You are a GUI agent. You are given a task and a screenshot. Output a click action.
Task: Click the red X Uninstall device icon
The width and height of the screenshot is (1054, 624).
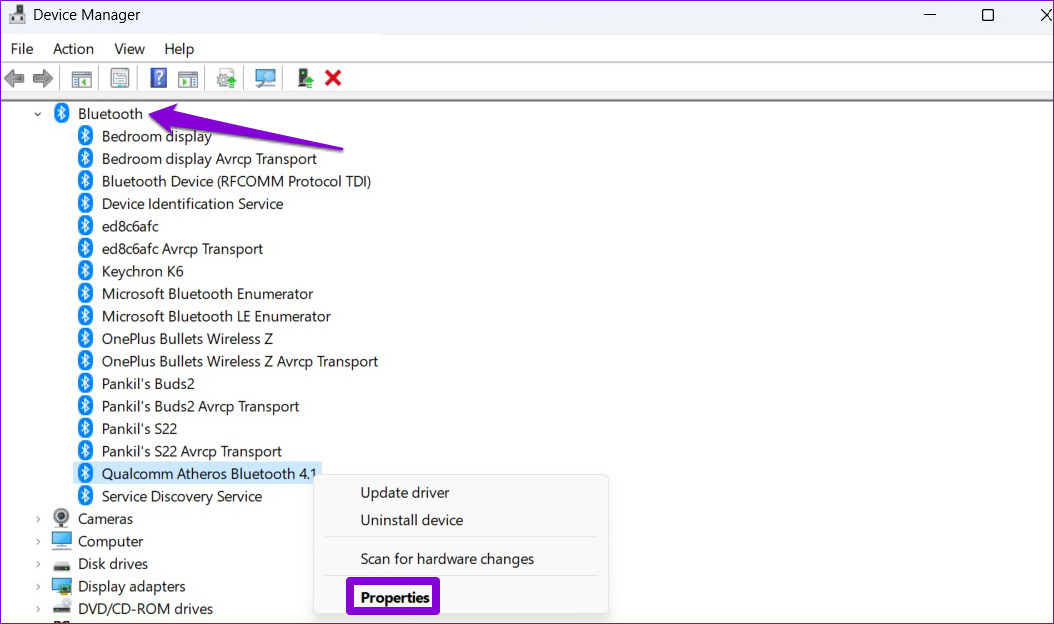[333, 78]
